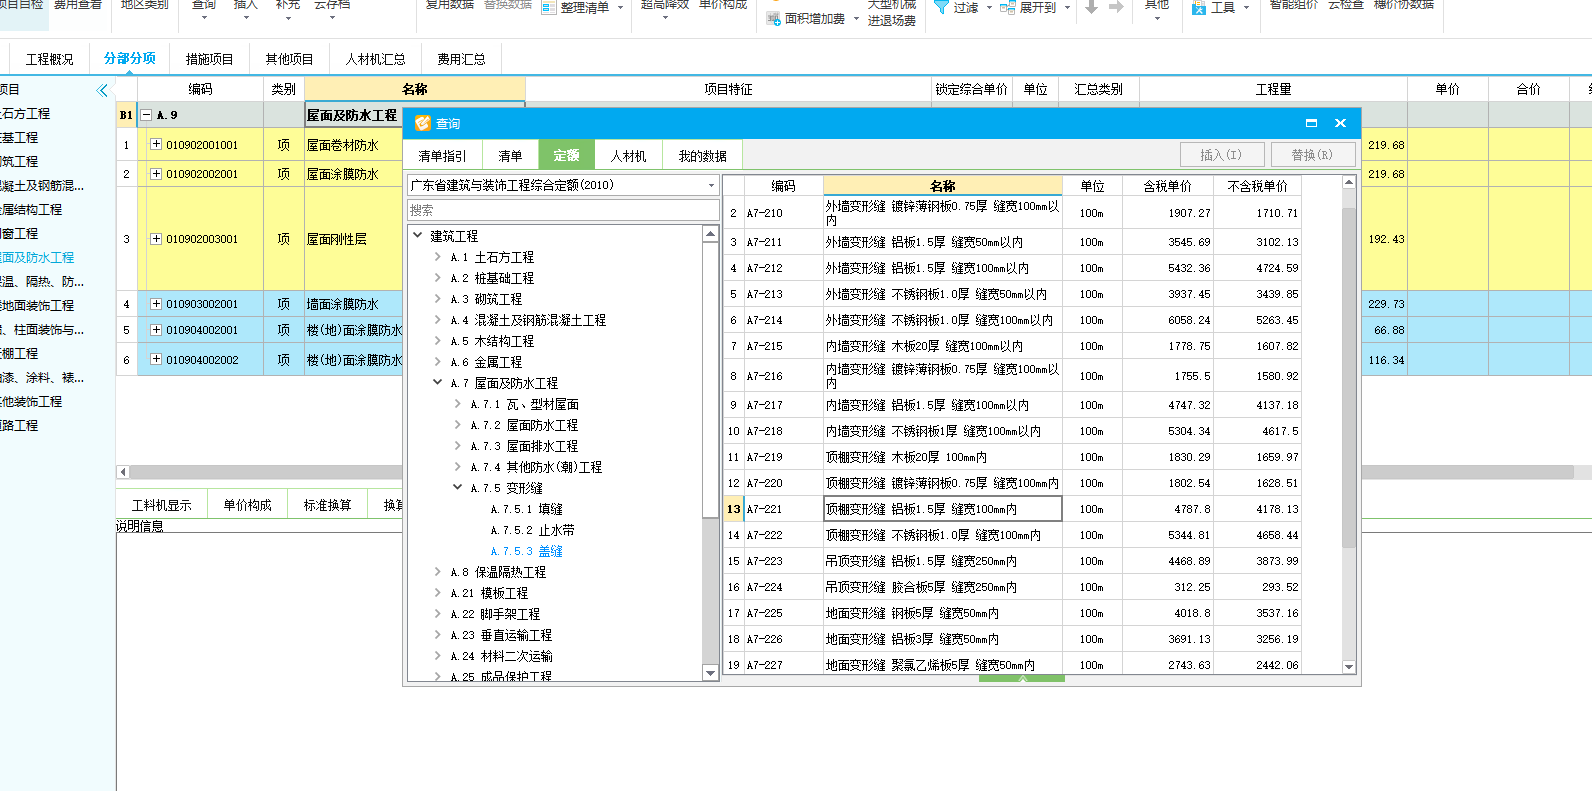The image size is (1592, 791).
Task: Click the grey move-right arrow icon
Action: [1116, 7]
